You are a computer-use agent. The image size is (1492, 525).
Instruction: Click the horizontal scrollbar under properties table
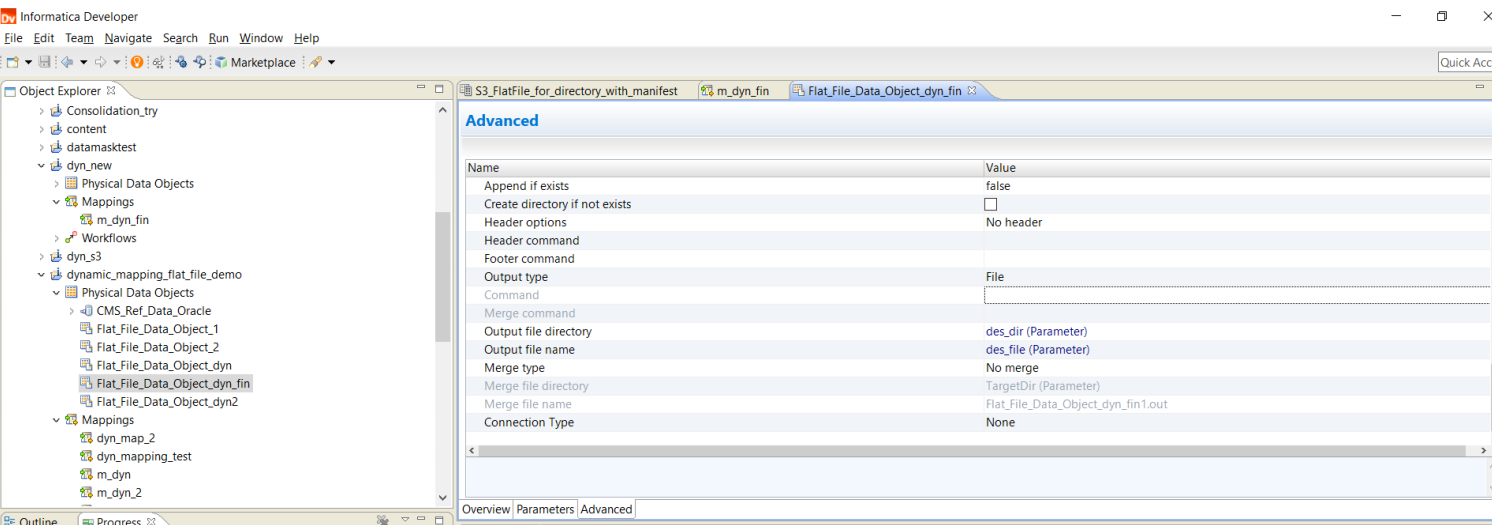pos(978,451)
